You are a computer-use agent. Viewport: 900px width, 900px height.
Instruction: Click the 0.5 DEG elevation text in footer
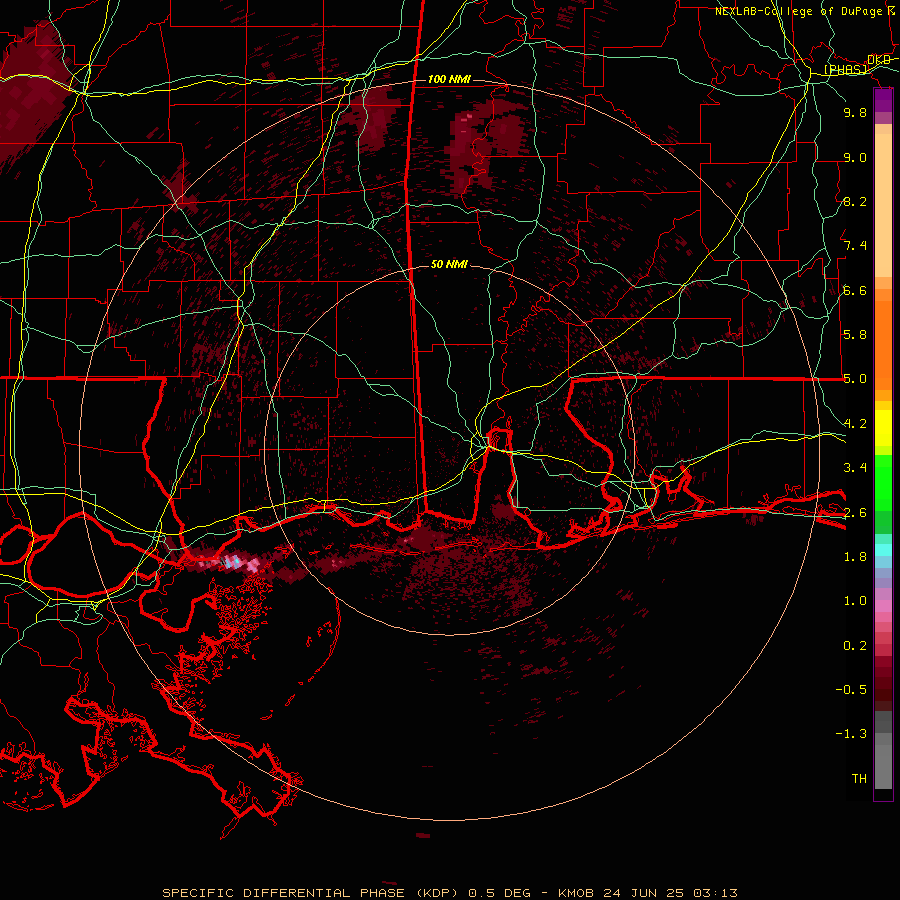point(499,893)
